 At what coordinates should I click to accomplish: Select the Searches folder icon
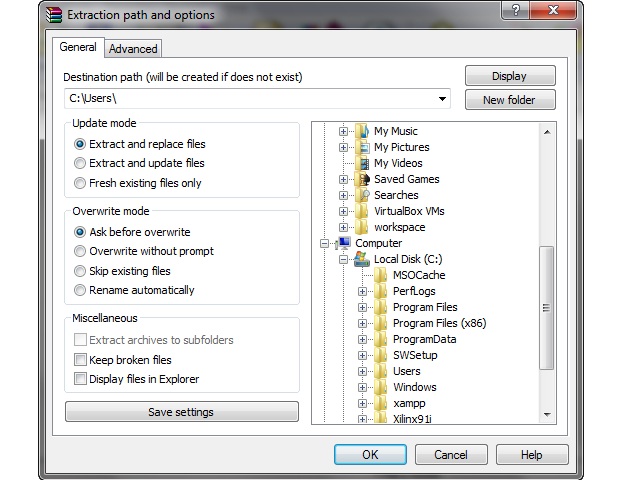[362, 195]
